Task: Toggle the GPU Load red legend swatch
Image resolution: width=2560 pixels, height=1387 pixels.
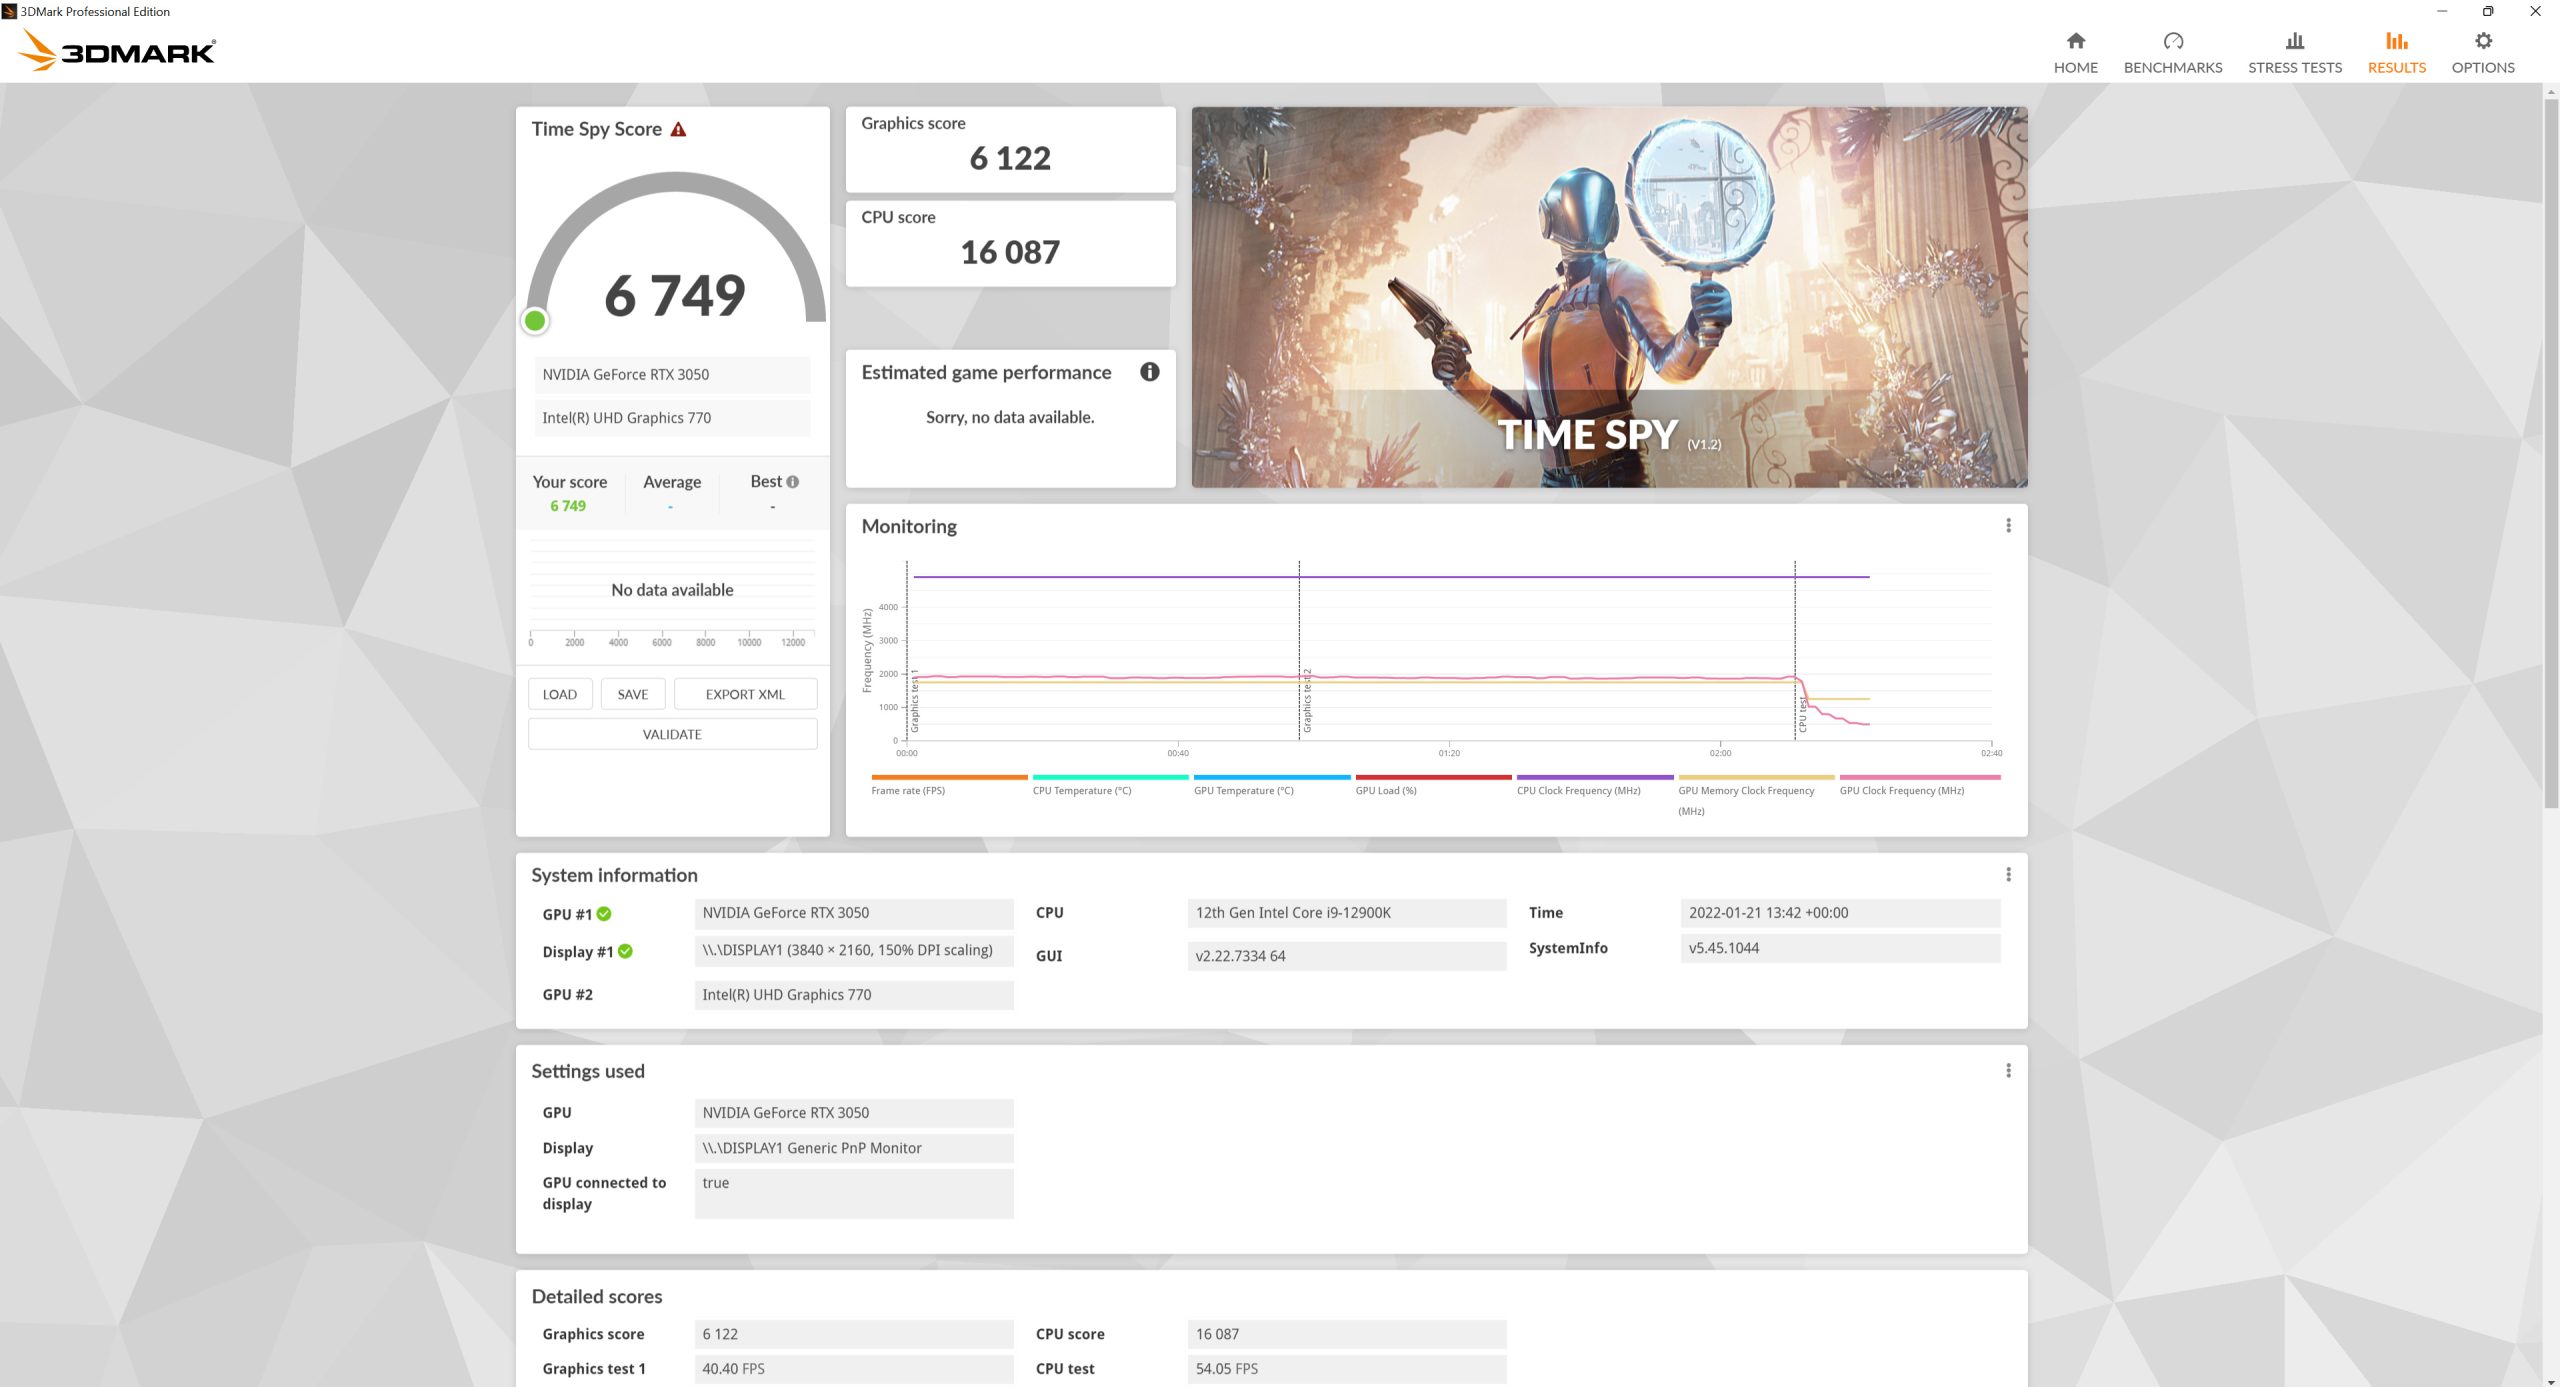Action: click(x=1432, y=777)
